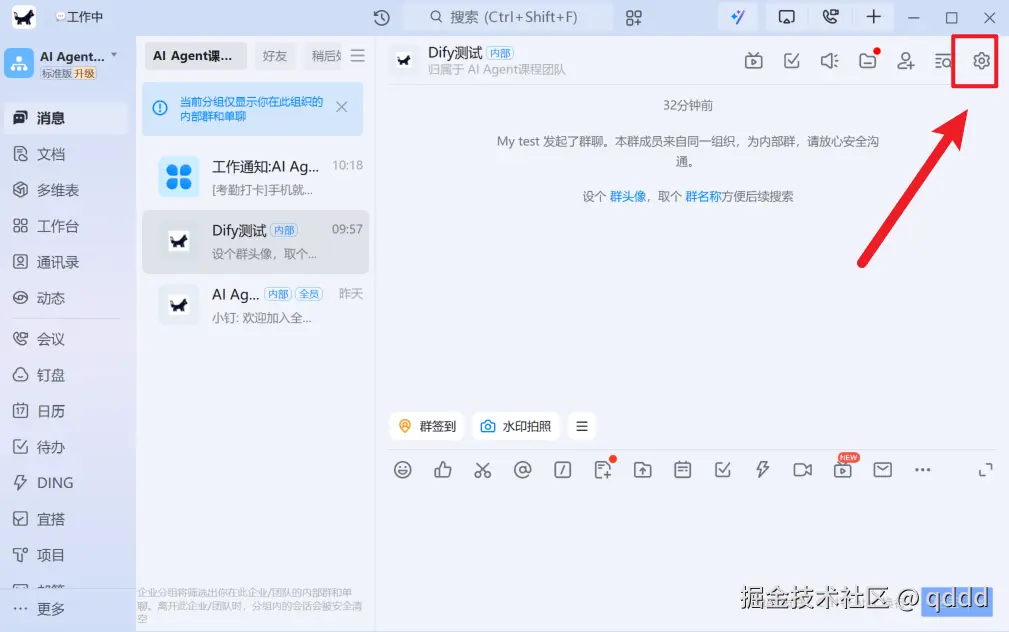The height and width of the screenshot is (632, 1009).
Task: Click the 水印拍照 button
Action: click(516, 426)
